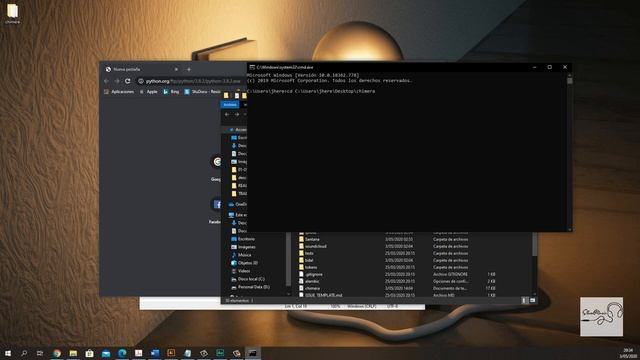The image size is (640, 360).
Task: Select Objetos 3D in Explorer navigation pane
Action: pyautogui.click(x=244, y=263)
